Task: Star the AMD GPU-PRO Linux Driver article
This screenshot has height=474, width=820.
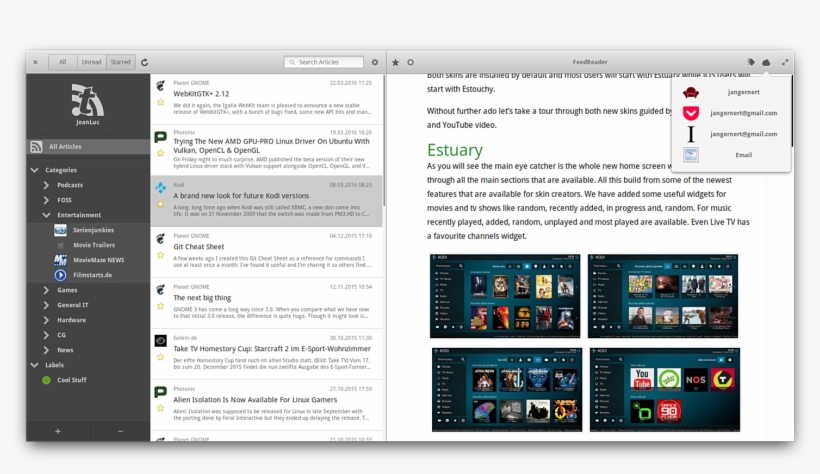Action: tap(161, 153)
